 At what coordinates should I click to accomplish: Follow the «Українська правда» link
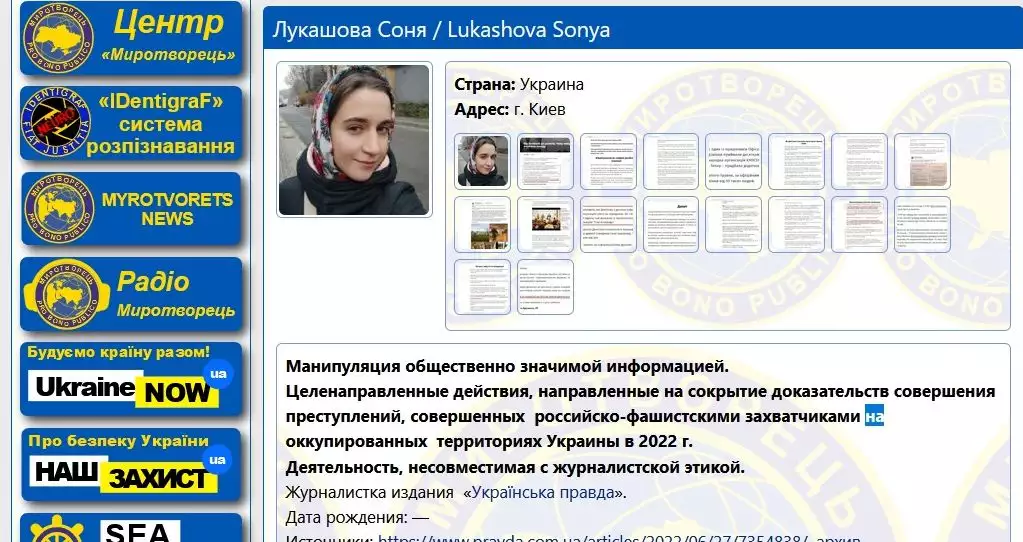tap(543, 492)
